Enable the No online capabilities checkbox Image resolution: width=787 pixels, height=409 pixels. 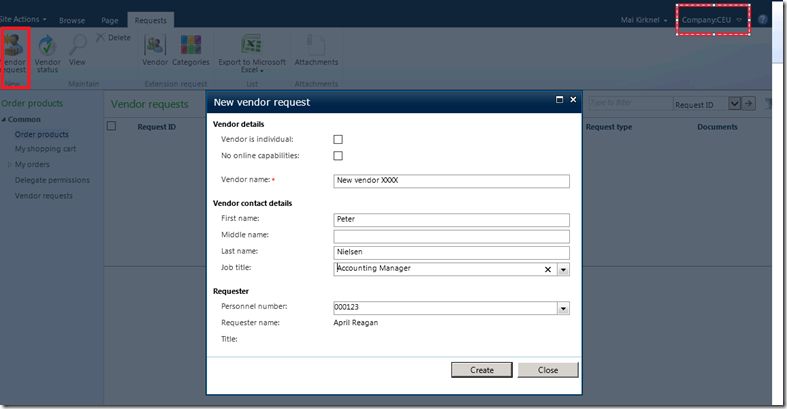click(x=338, y=156)
